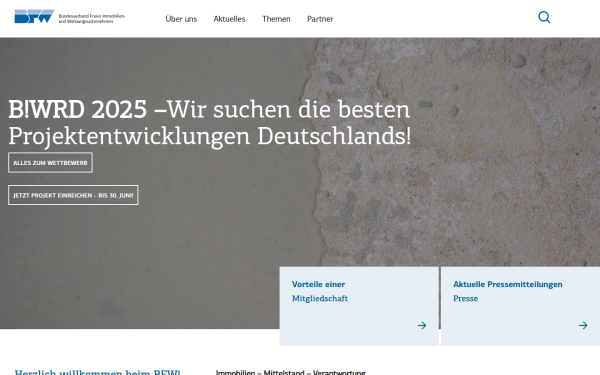Click the B!WRD 2025 hero headline
Screen dimensions: 600x375
point(210,122)
